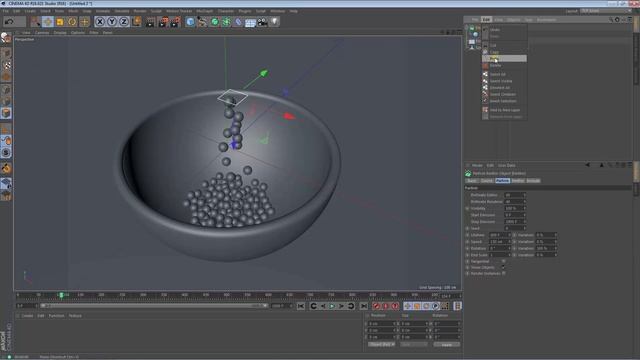The height and width of the screenshot is (360, 640).
Task: Switch to Include tab in Attributes
Action: [533, 180]
